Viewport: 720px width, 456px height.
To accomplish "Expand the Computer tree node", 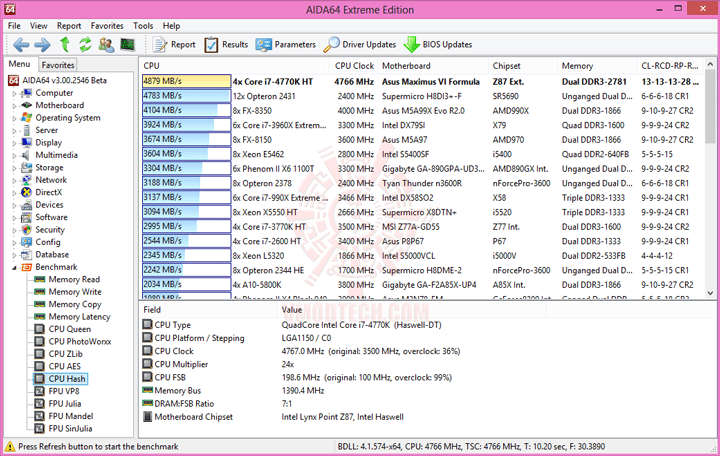I will (14, 93).
